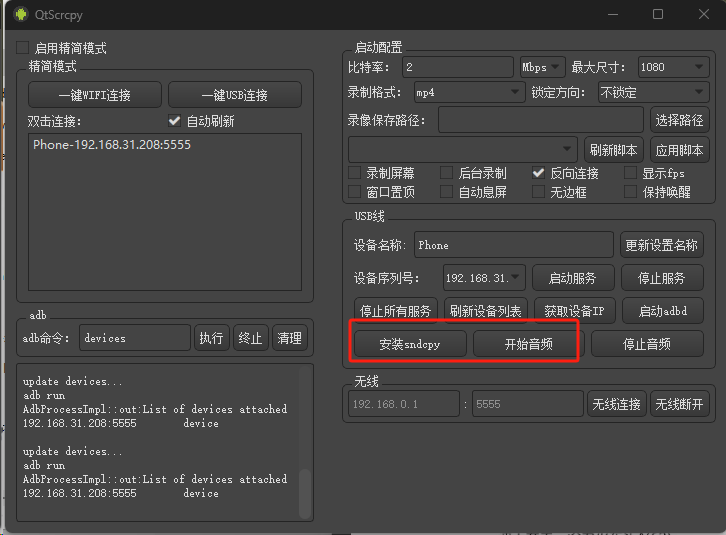Focus the wireless port 5555 field
The height and width of the screenshot is (535, 726).
528,403
